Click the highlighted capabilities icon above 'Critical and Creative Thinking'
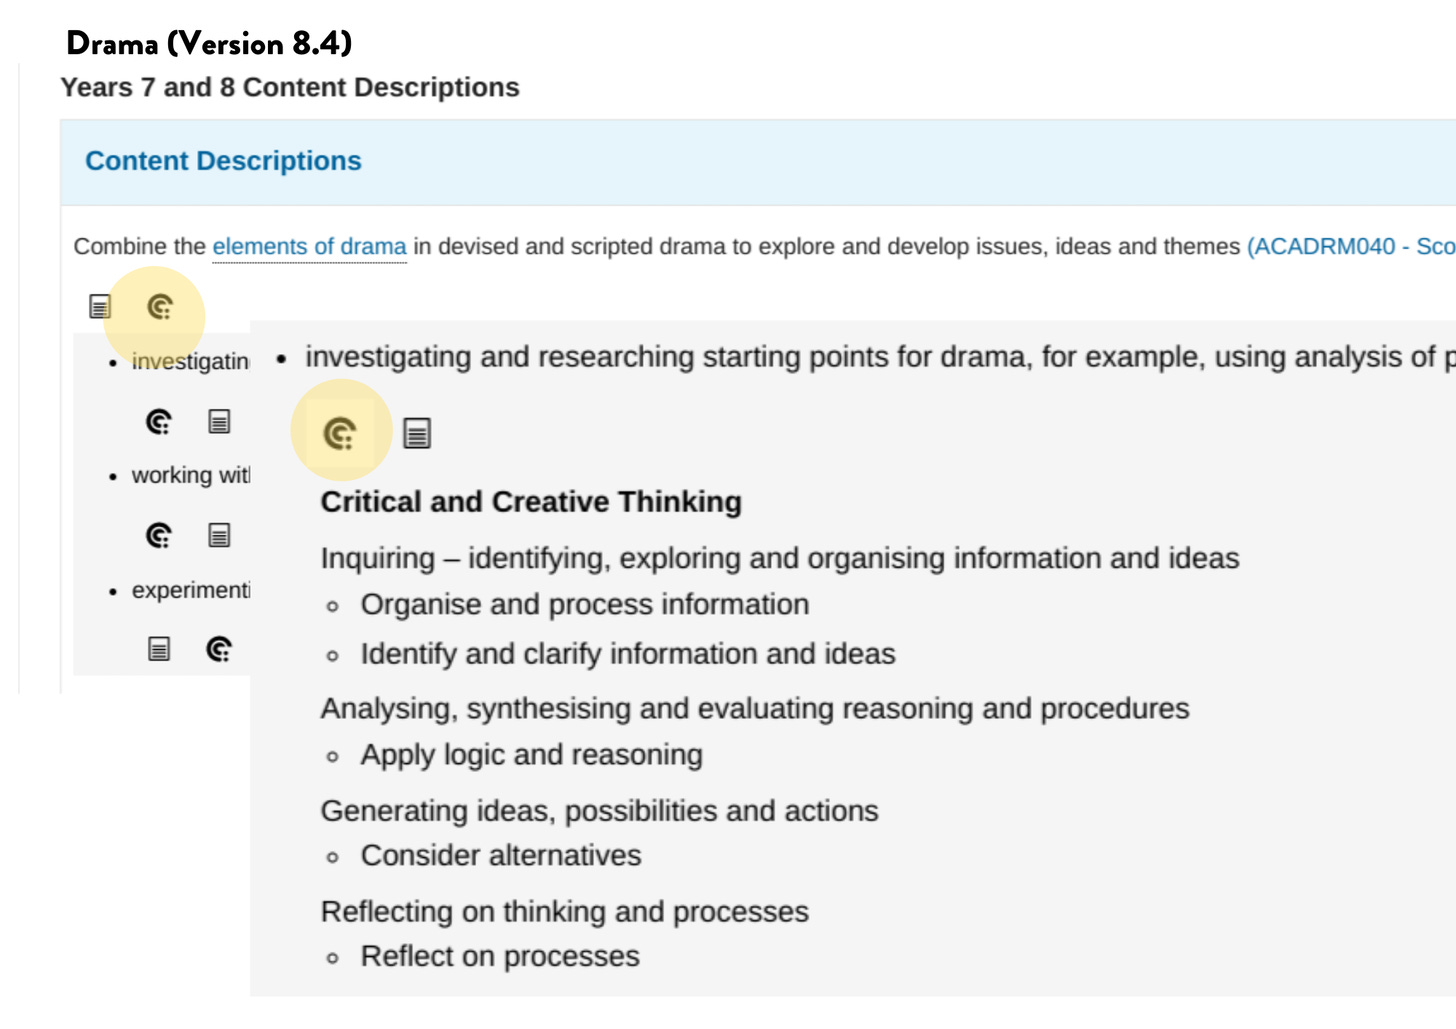 point(340,434)
